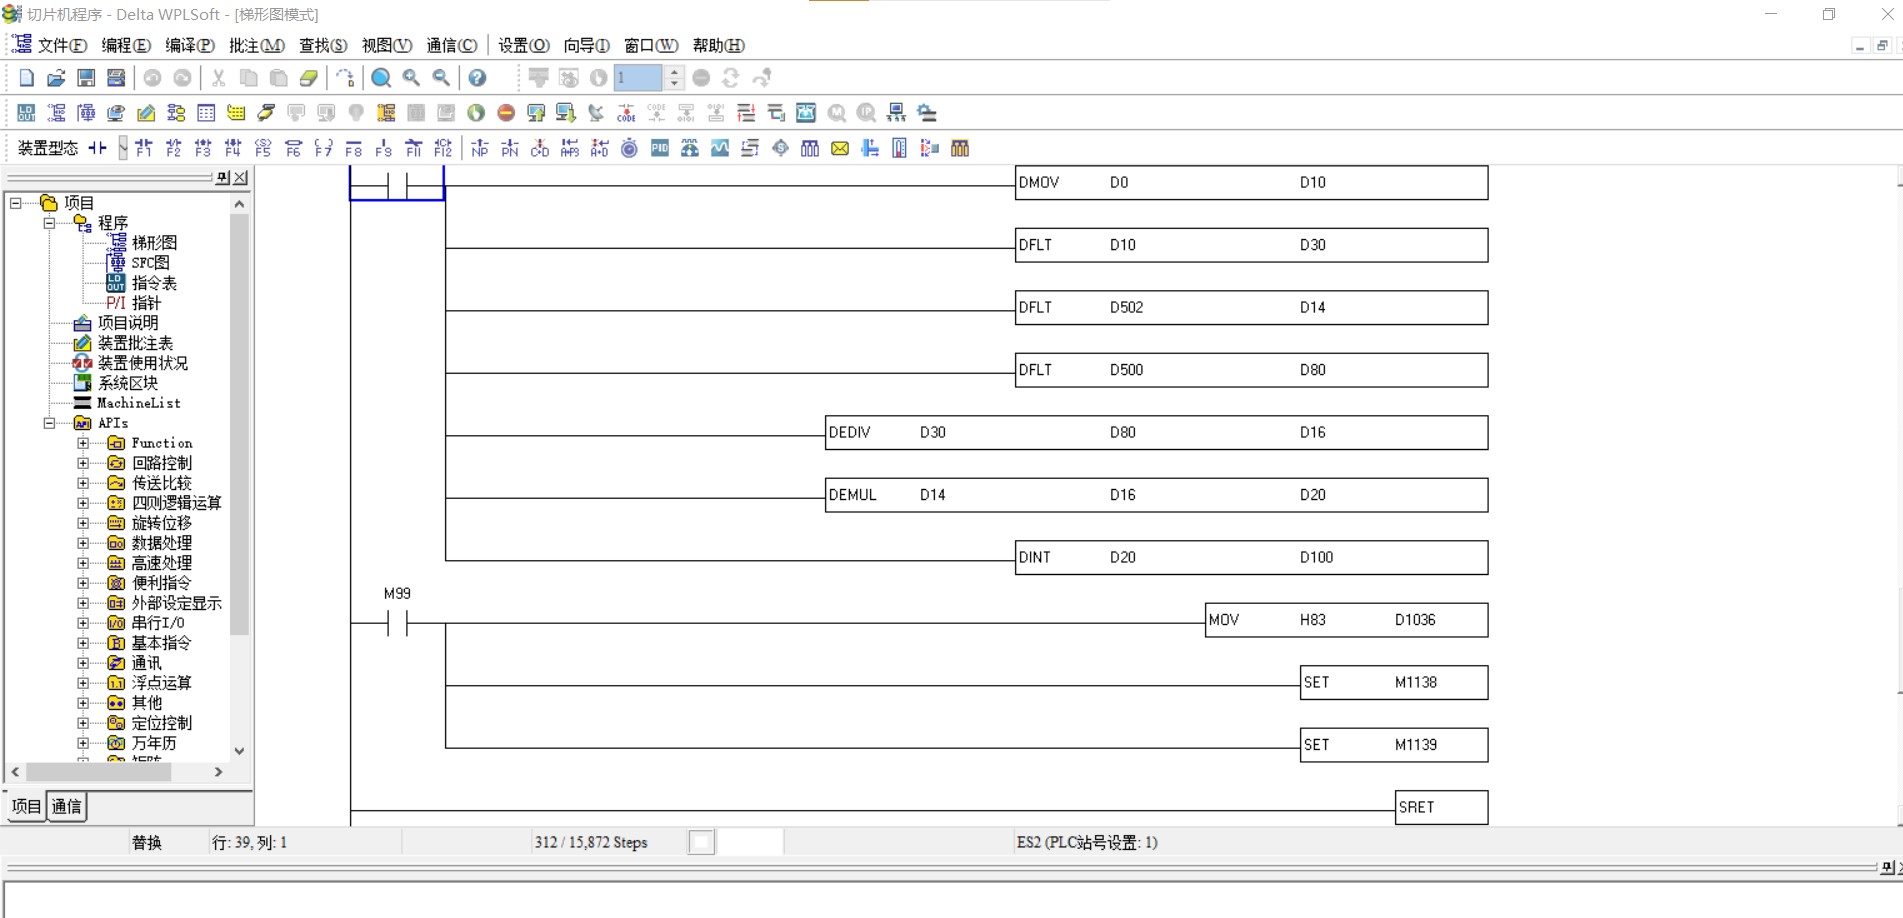
Task: Click the 装置型态 toolbar button
Action: click(47, 149)
